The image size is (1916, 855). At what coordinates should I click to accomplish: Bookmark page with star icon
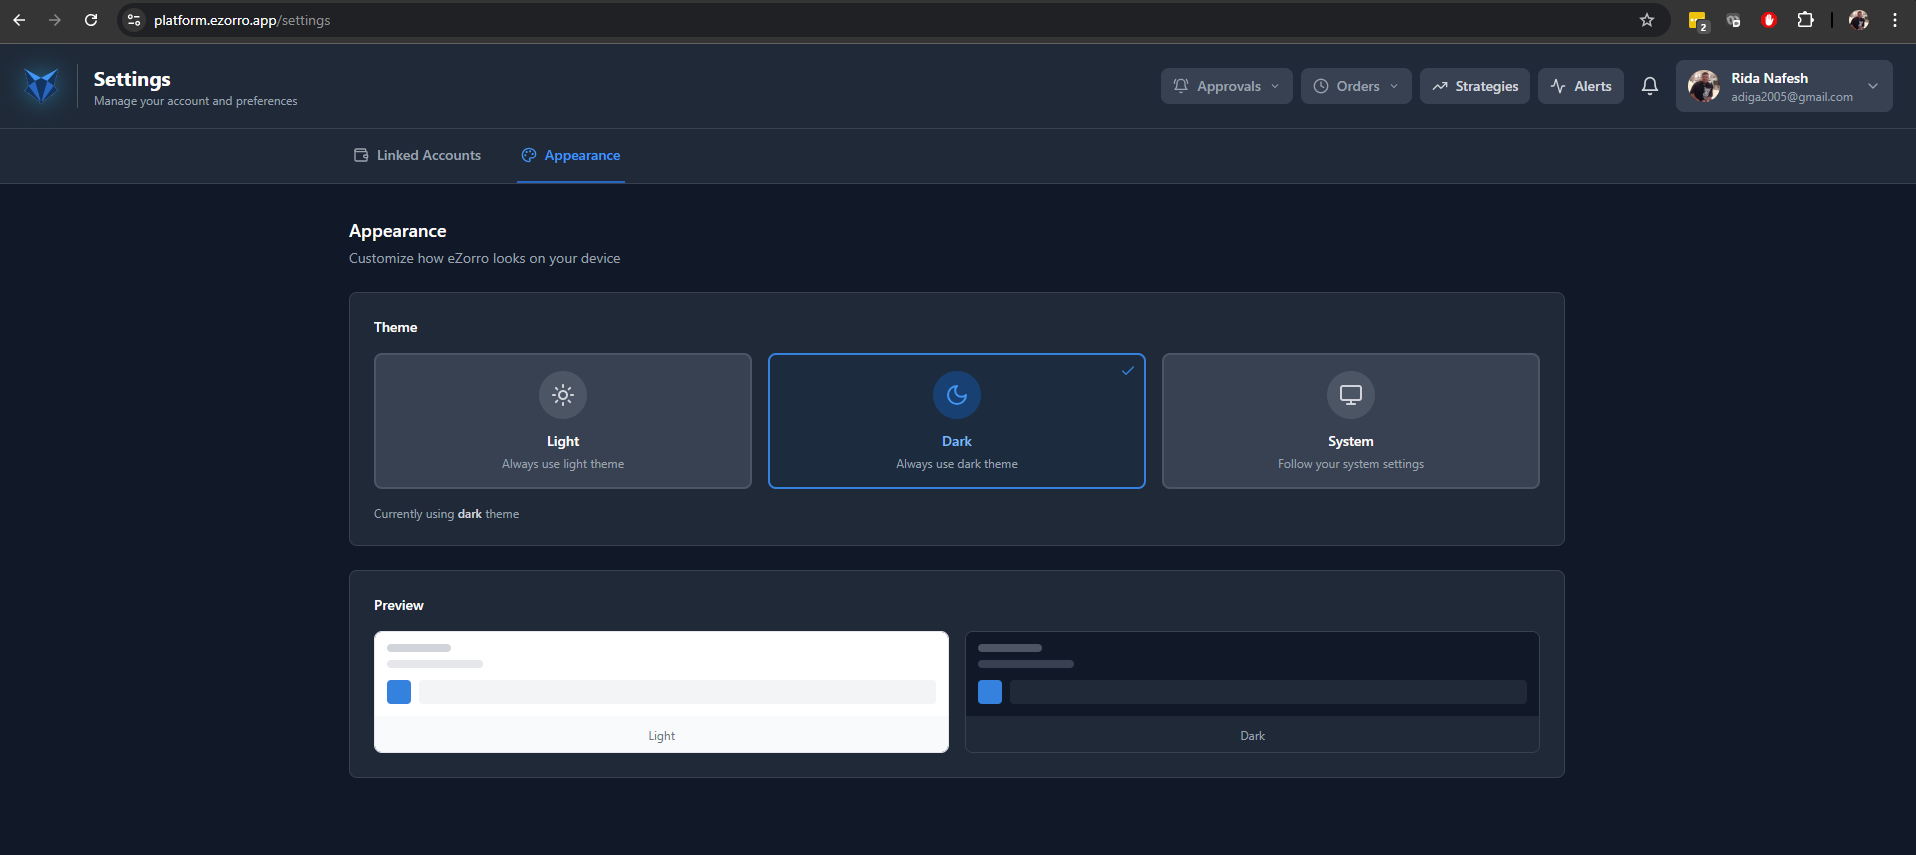tap(1647, 20)
